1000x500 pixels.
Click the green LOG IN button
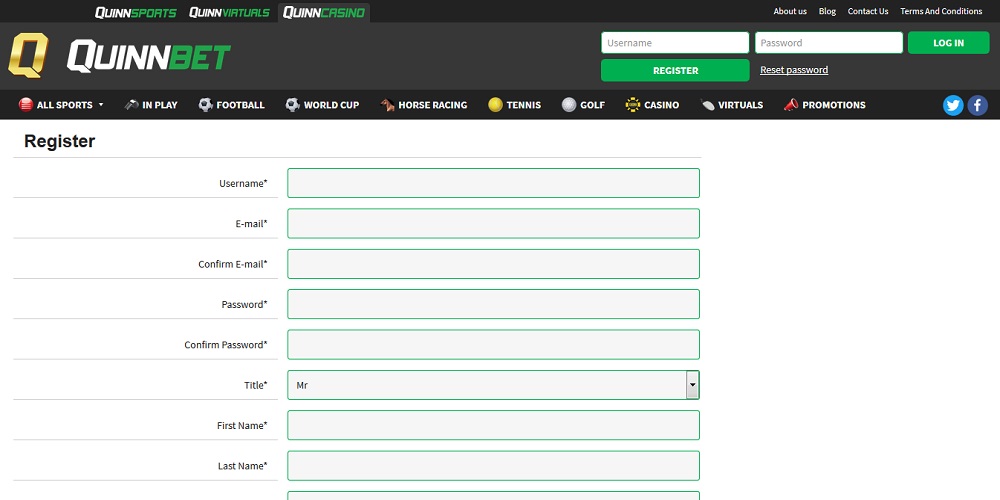[948, 43]
